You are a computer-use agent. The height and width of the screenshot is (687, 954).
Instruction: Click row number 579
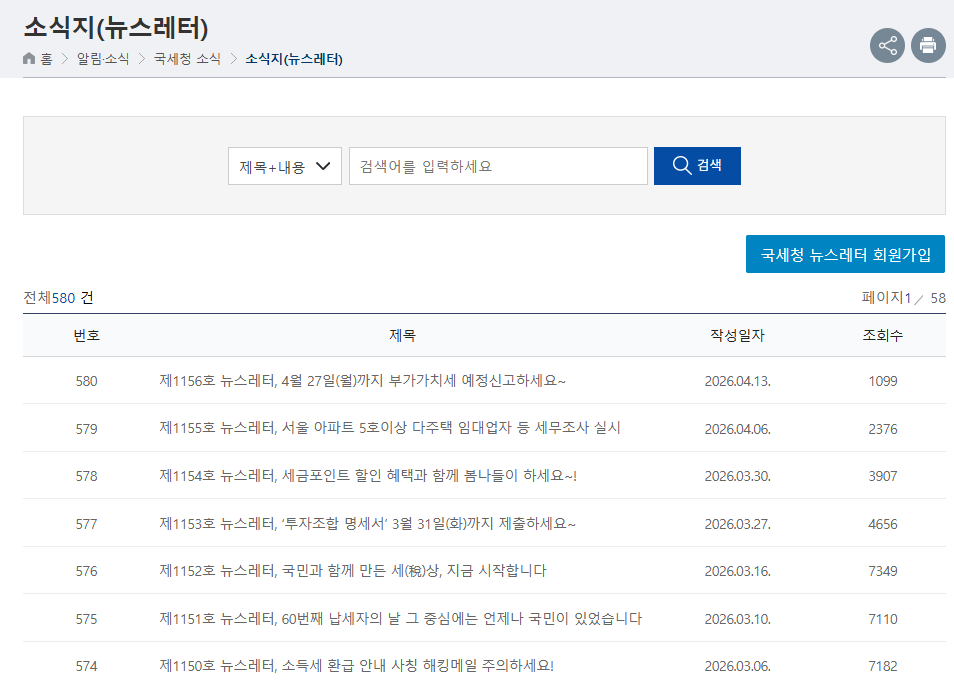(86, 429)
